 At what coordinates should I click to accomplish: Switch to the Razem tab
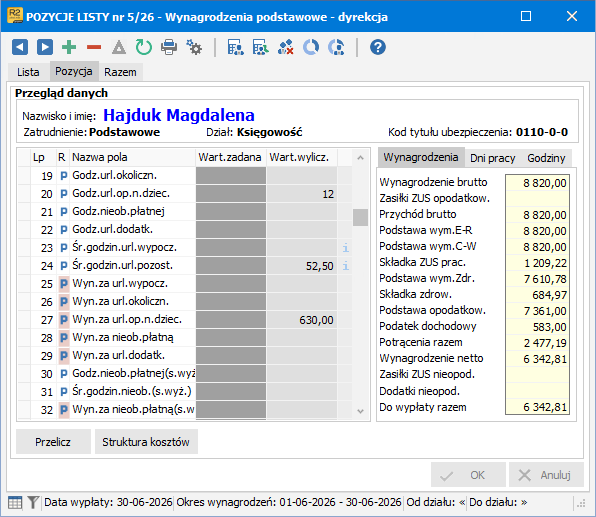pyautogui.click(x=120, y=72)
